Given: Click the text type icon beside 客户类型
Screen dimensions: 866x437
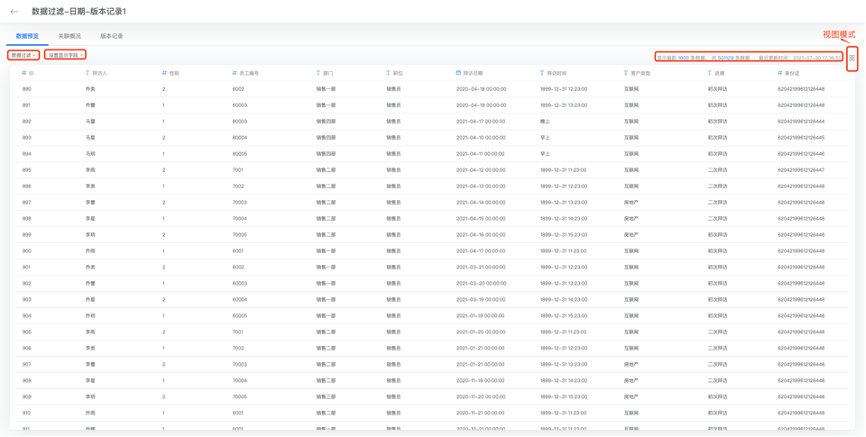Looking at the screenshot, I should 626,73.
